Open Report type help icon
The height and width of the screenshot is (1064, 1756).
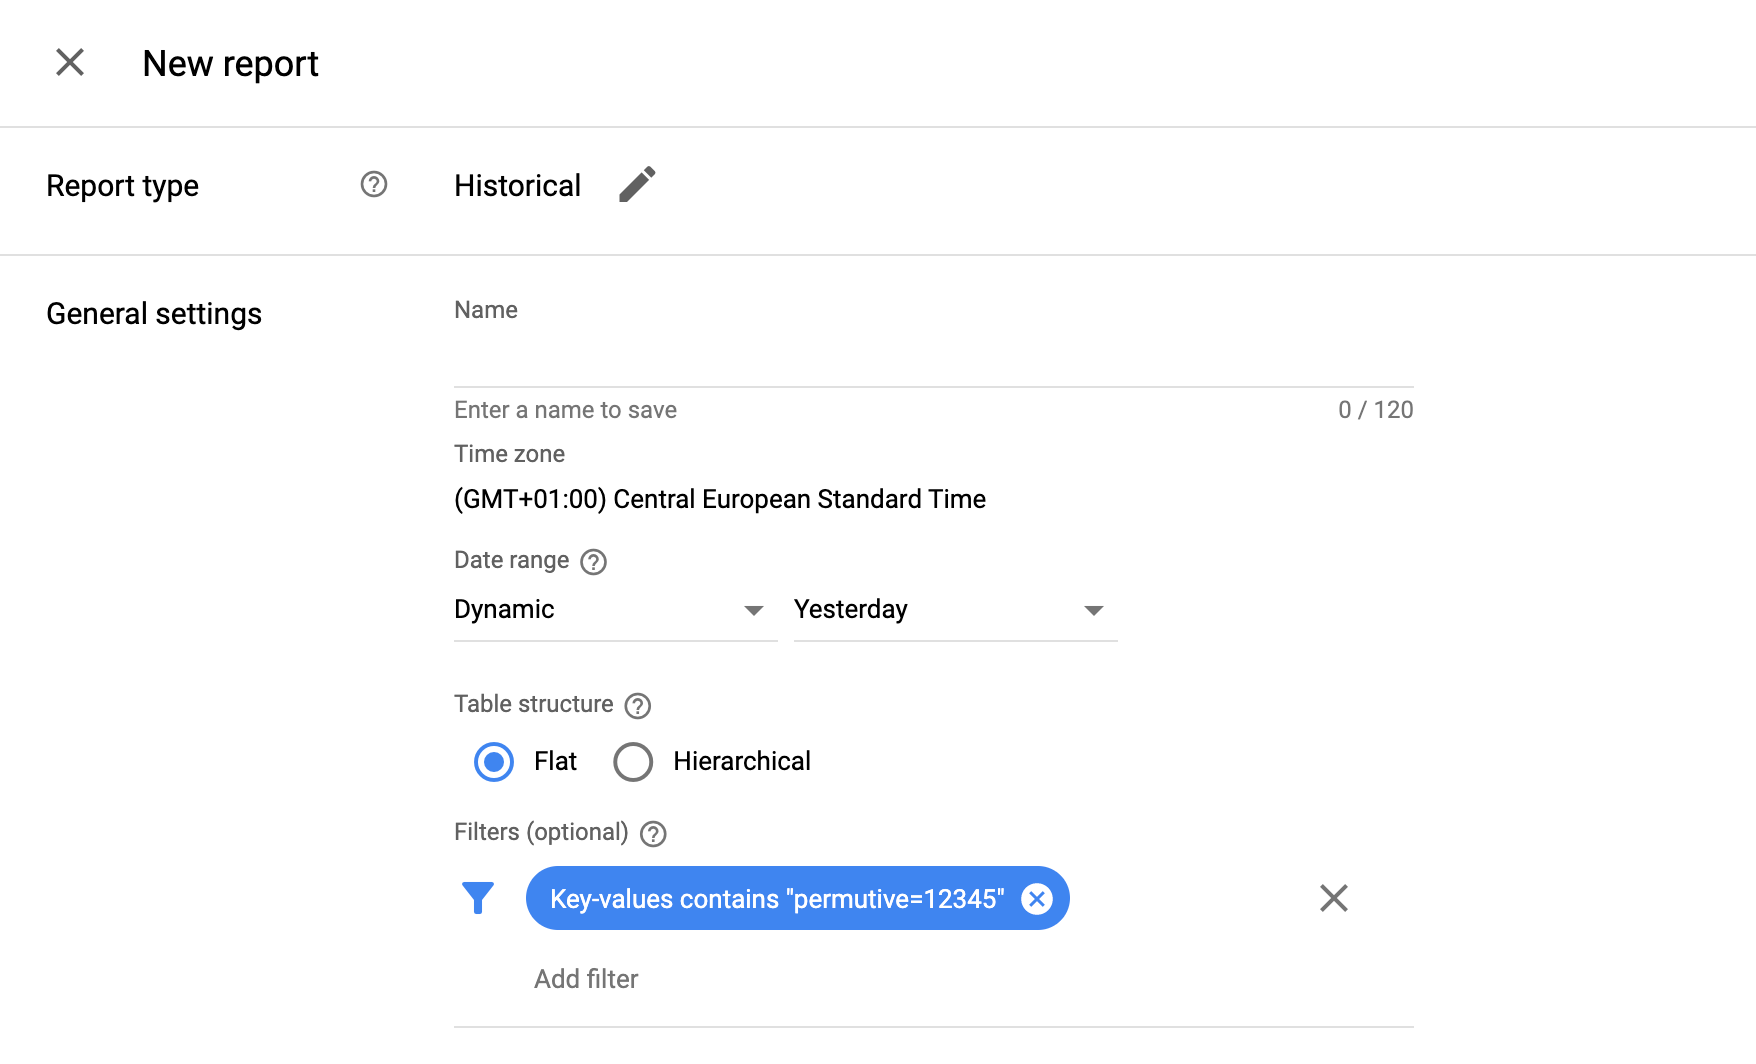[374, 184]
